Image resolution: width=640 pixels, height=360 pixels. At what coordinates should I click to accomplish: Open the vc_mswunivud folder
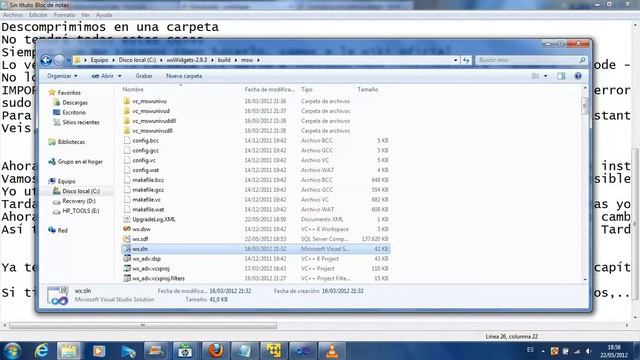(151, 111)
